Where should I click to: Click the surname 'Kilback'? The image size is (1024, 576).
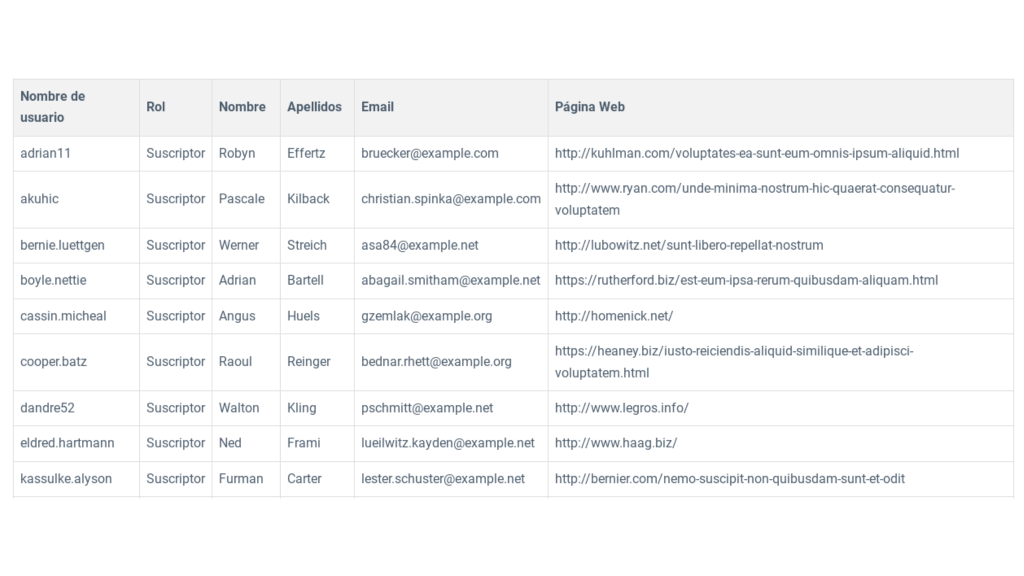pyautogui.click(x=308, y=199)
